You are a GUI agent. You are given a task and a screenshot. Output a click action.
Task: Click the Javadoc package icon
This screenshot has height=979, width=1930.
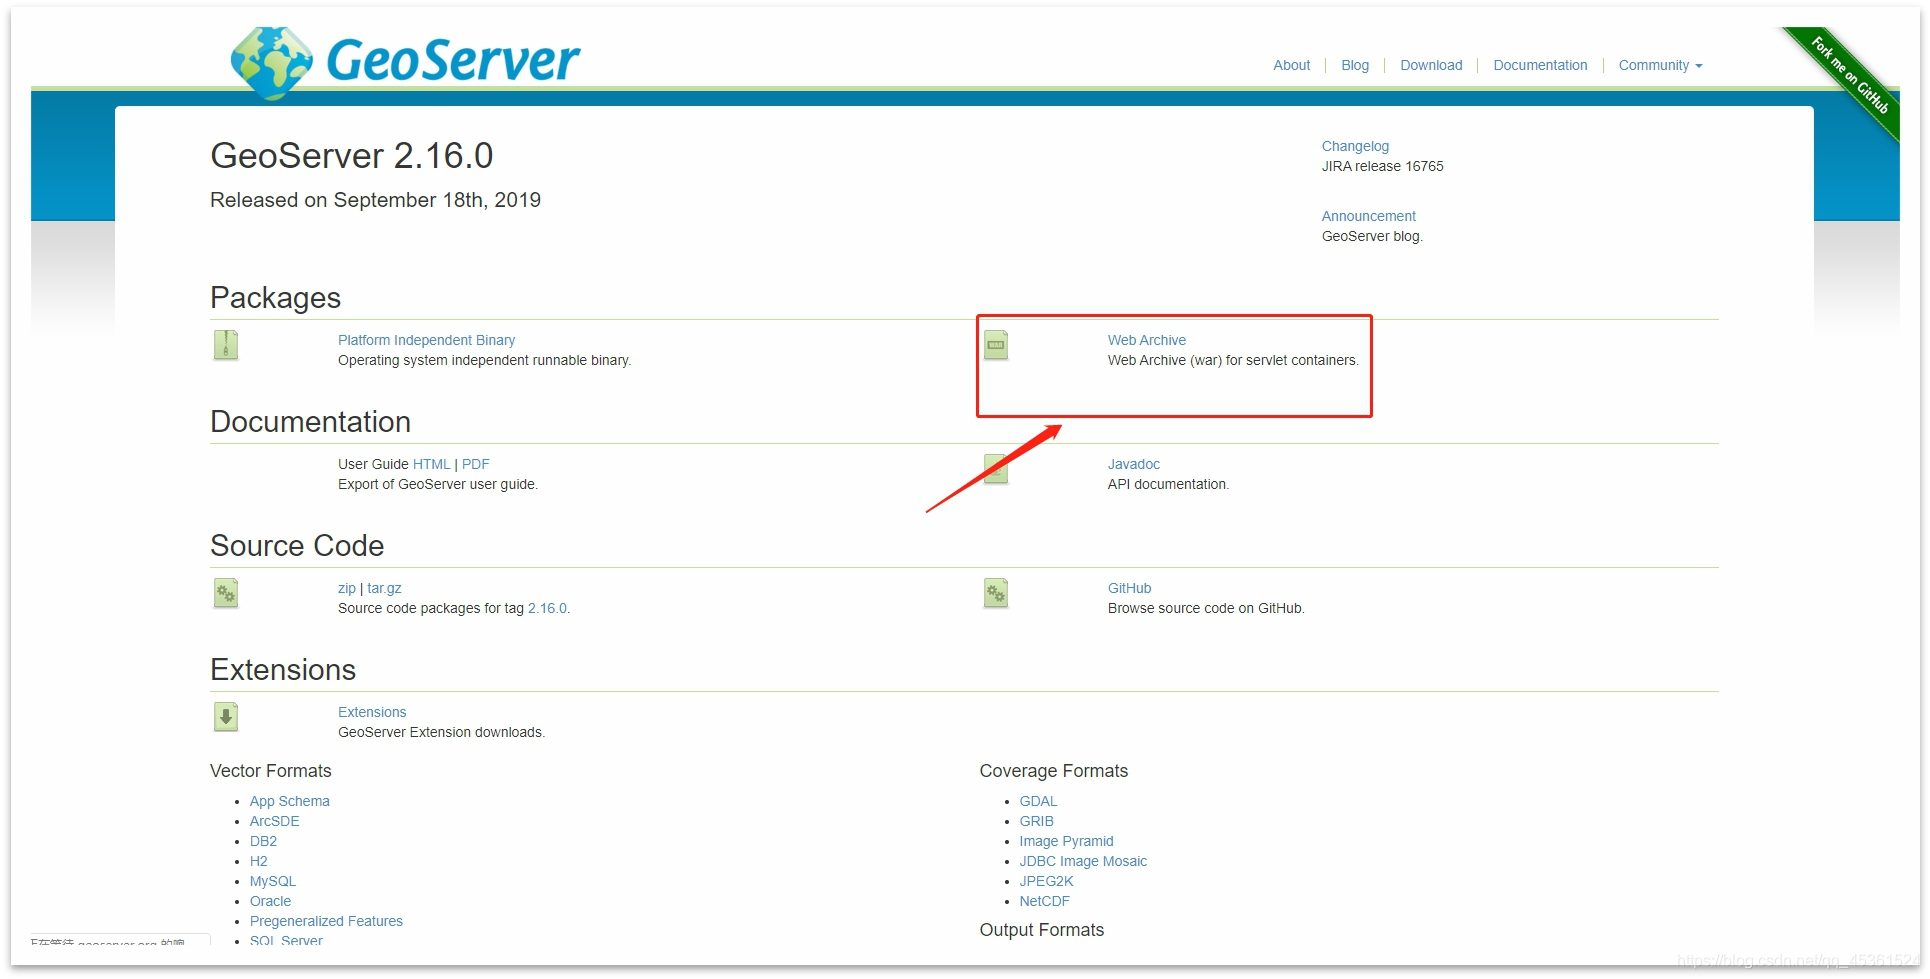pyautogui.click(x=996, y=470)
